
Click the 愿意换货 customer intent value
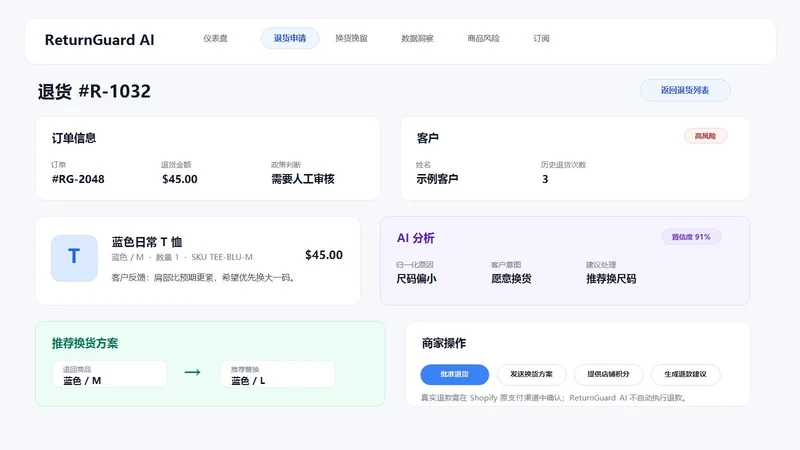[511, 279]
